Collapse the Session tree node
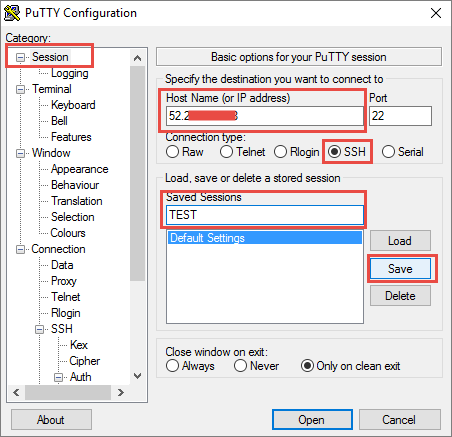 20,57
